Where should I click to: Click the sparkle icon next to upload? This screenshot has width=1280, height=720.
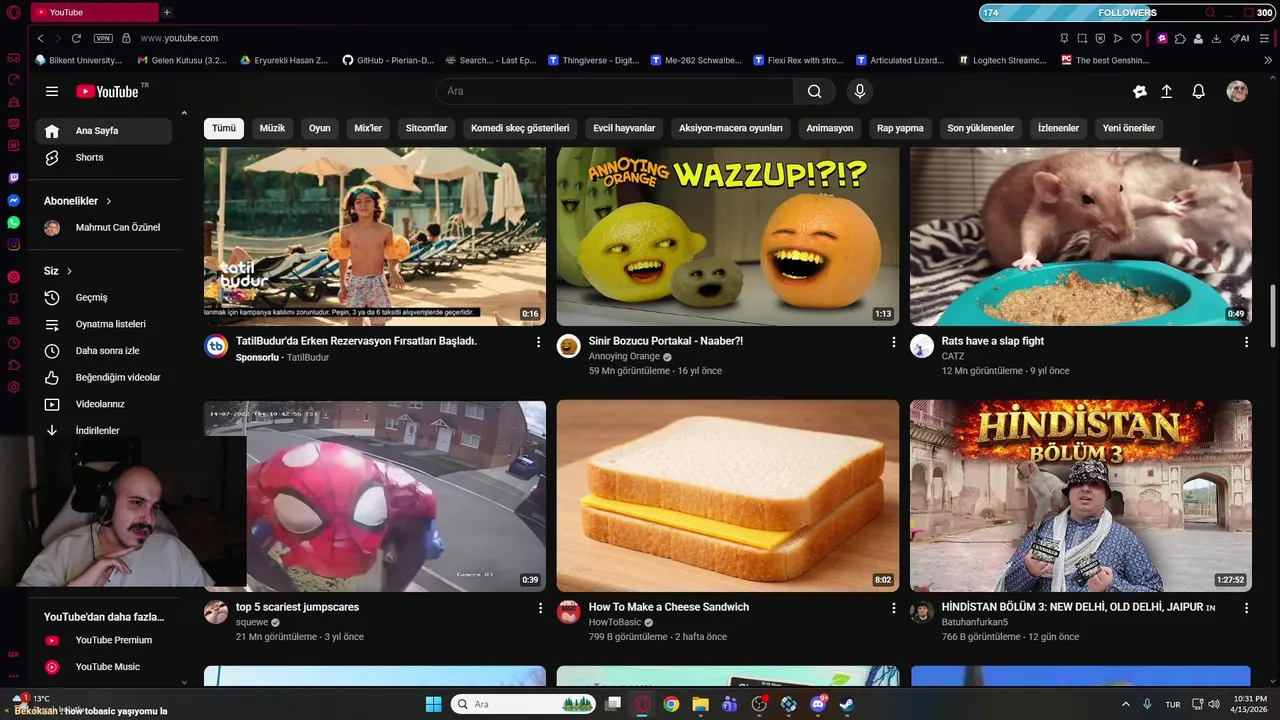coord(1139,91)
